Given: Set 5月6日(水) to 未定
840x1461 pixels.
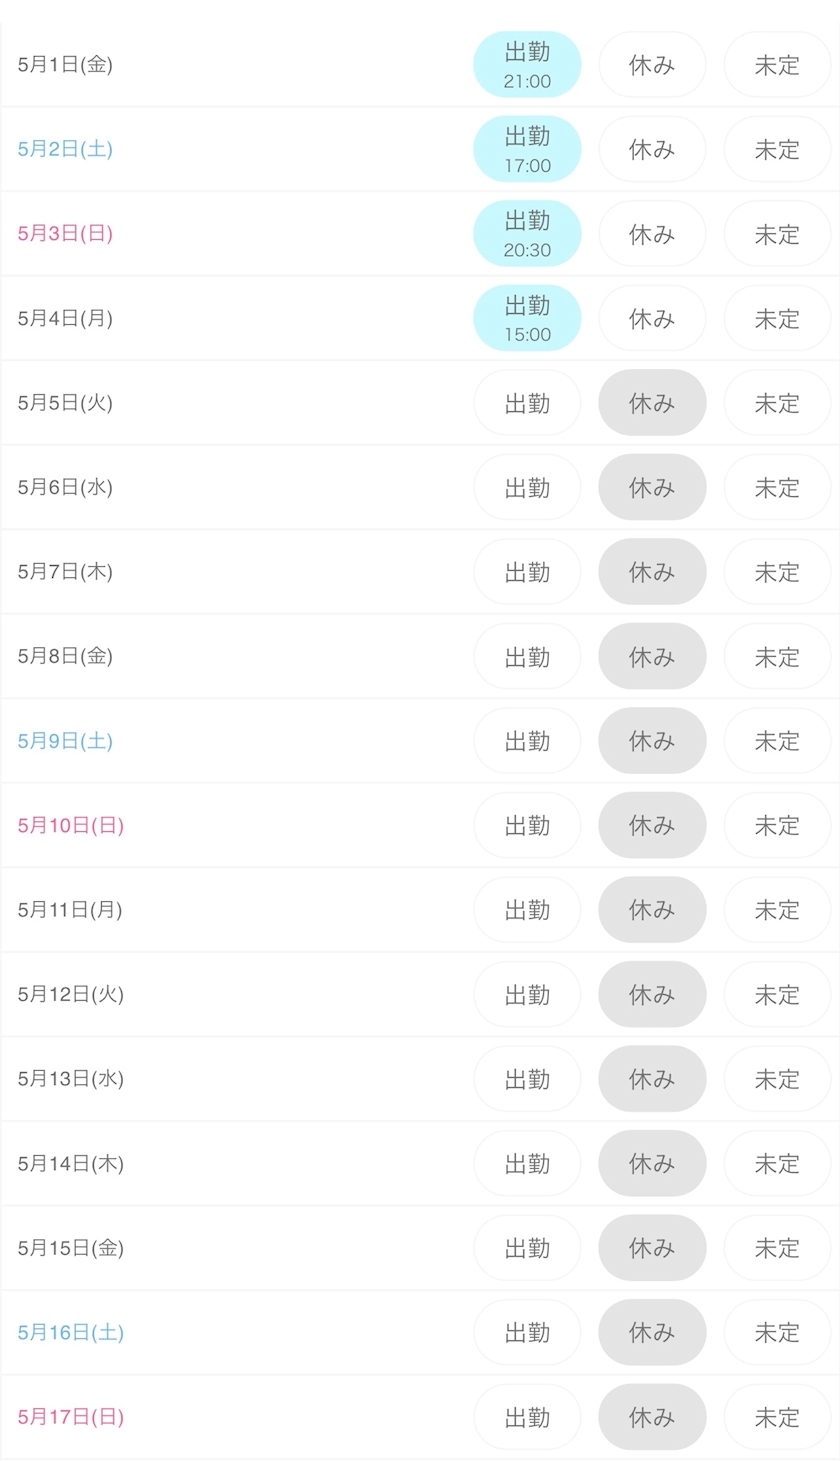Looking at the screenshot, I should (x=777, y=488).
